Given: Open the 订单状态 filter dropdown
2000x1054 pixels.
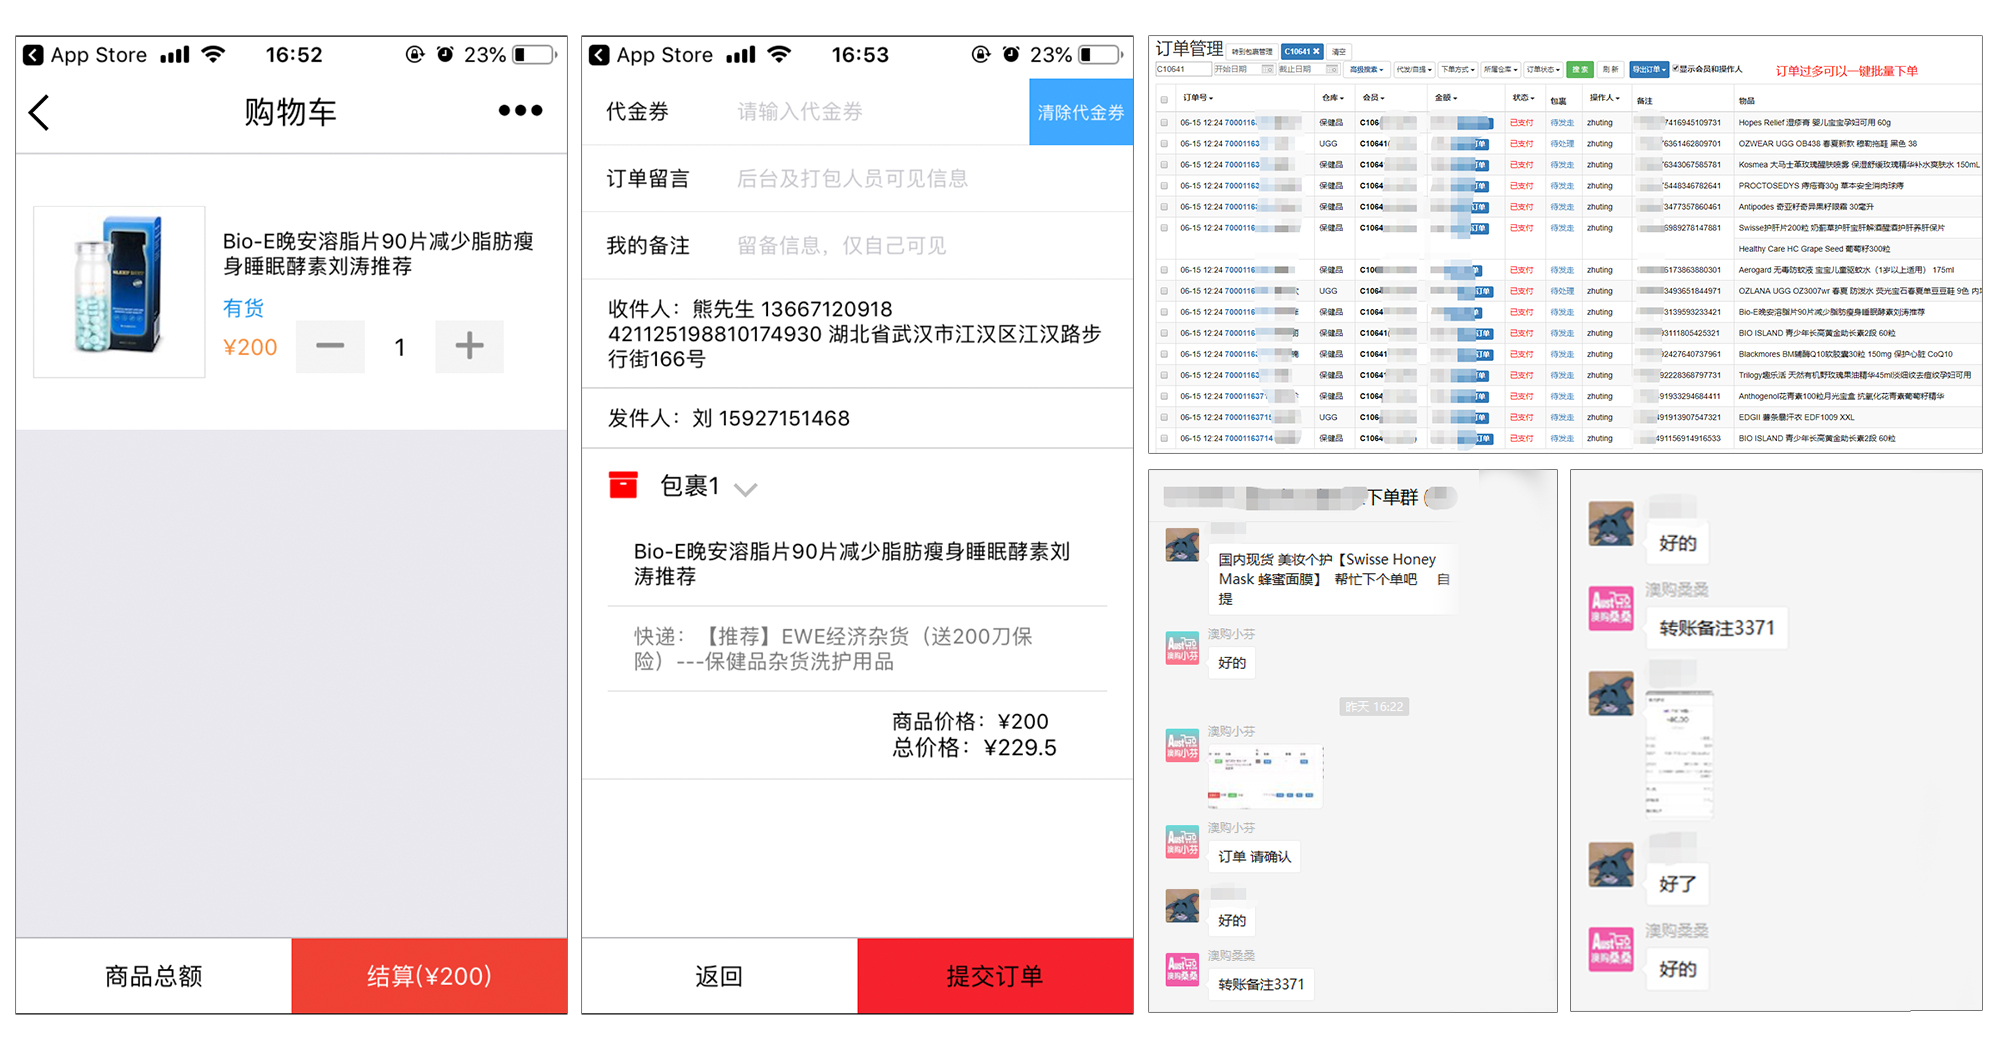Looking at the screenshot, I should pyautogui.click(x=1542, y=70).
